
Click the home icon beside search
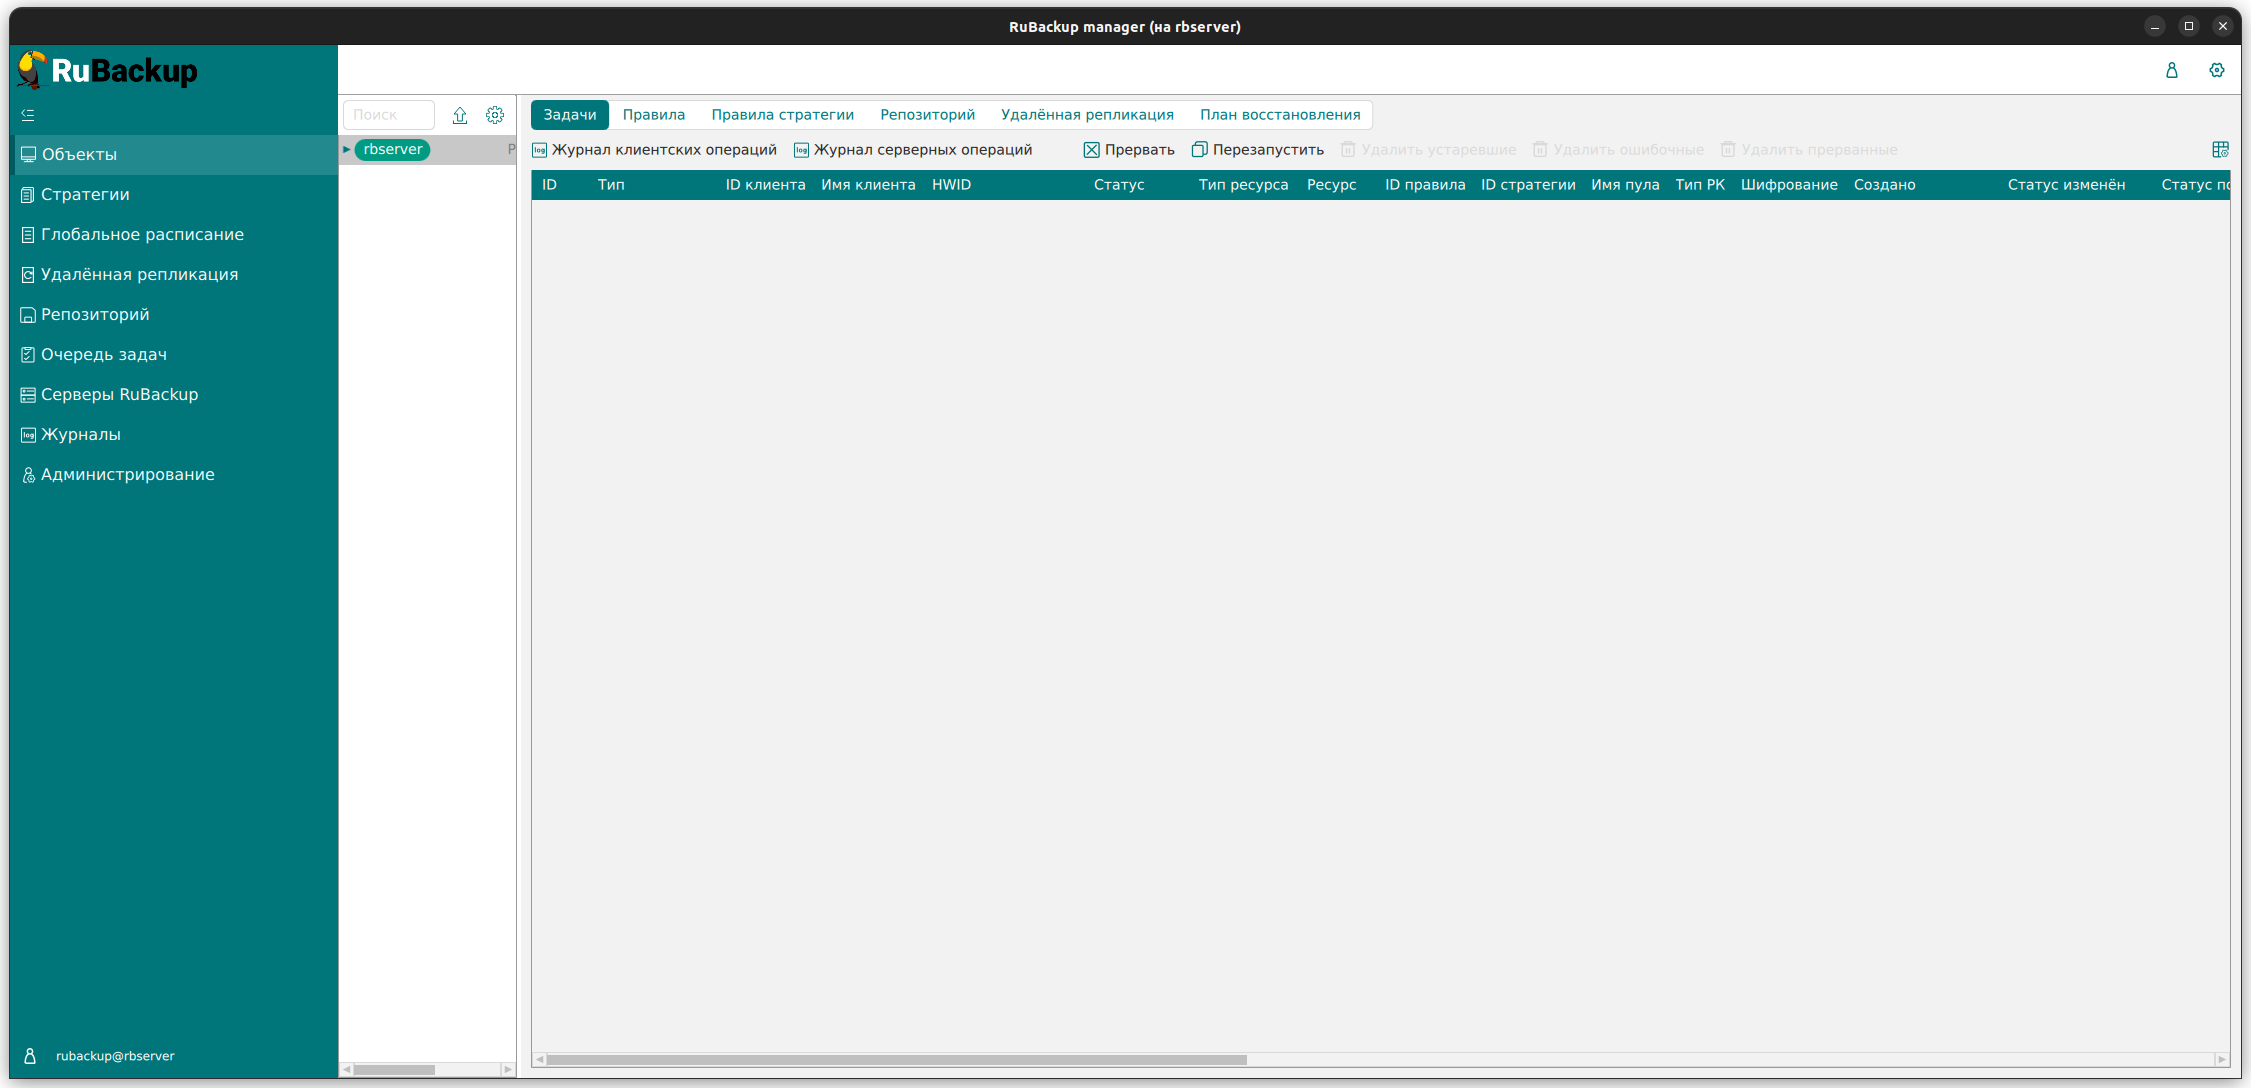click(x=460, y=115)
